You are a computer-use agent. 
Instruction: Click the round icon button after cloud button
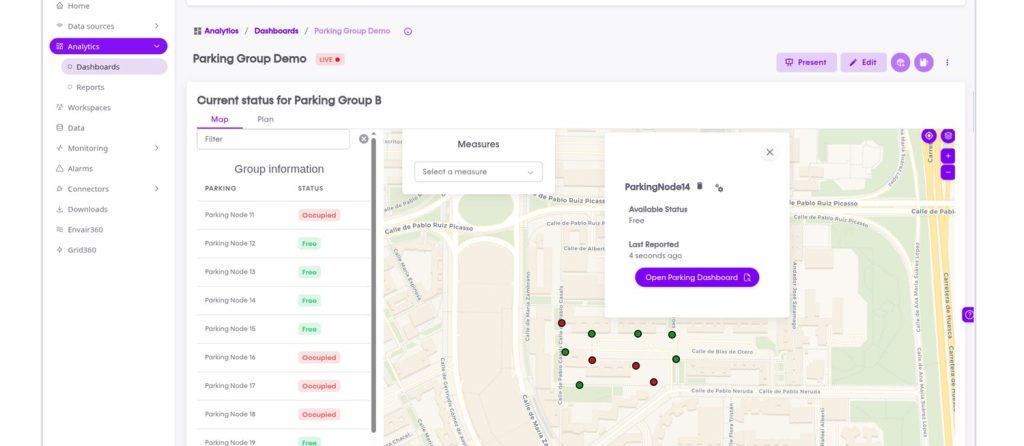pos(923,63)
